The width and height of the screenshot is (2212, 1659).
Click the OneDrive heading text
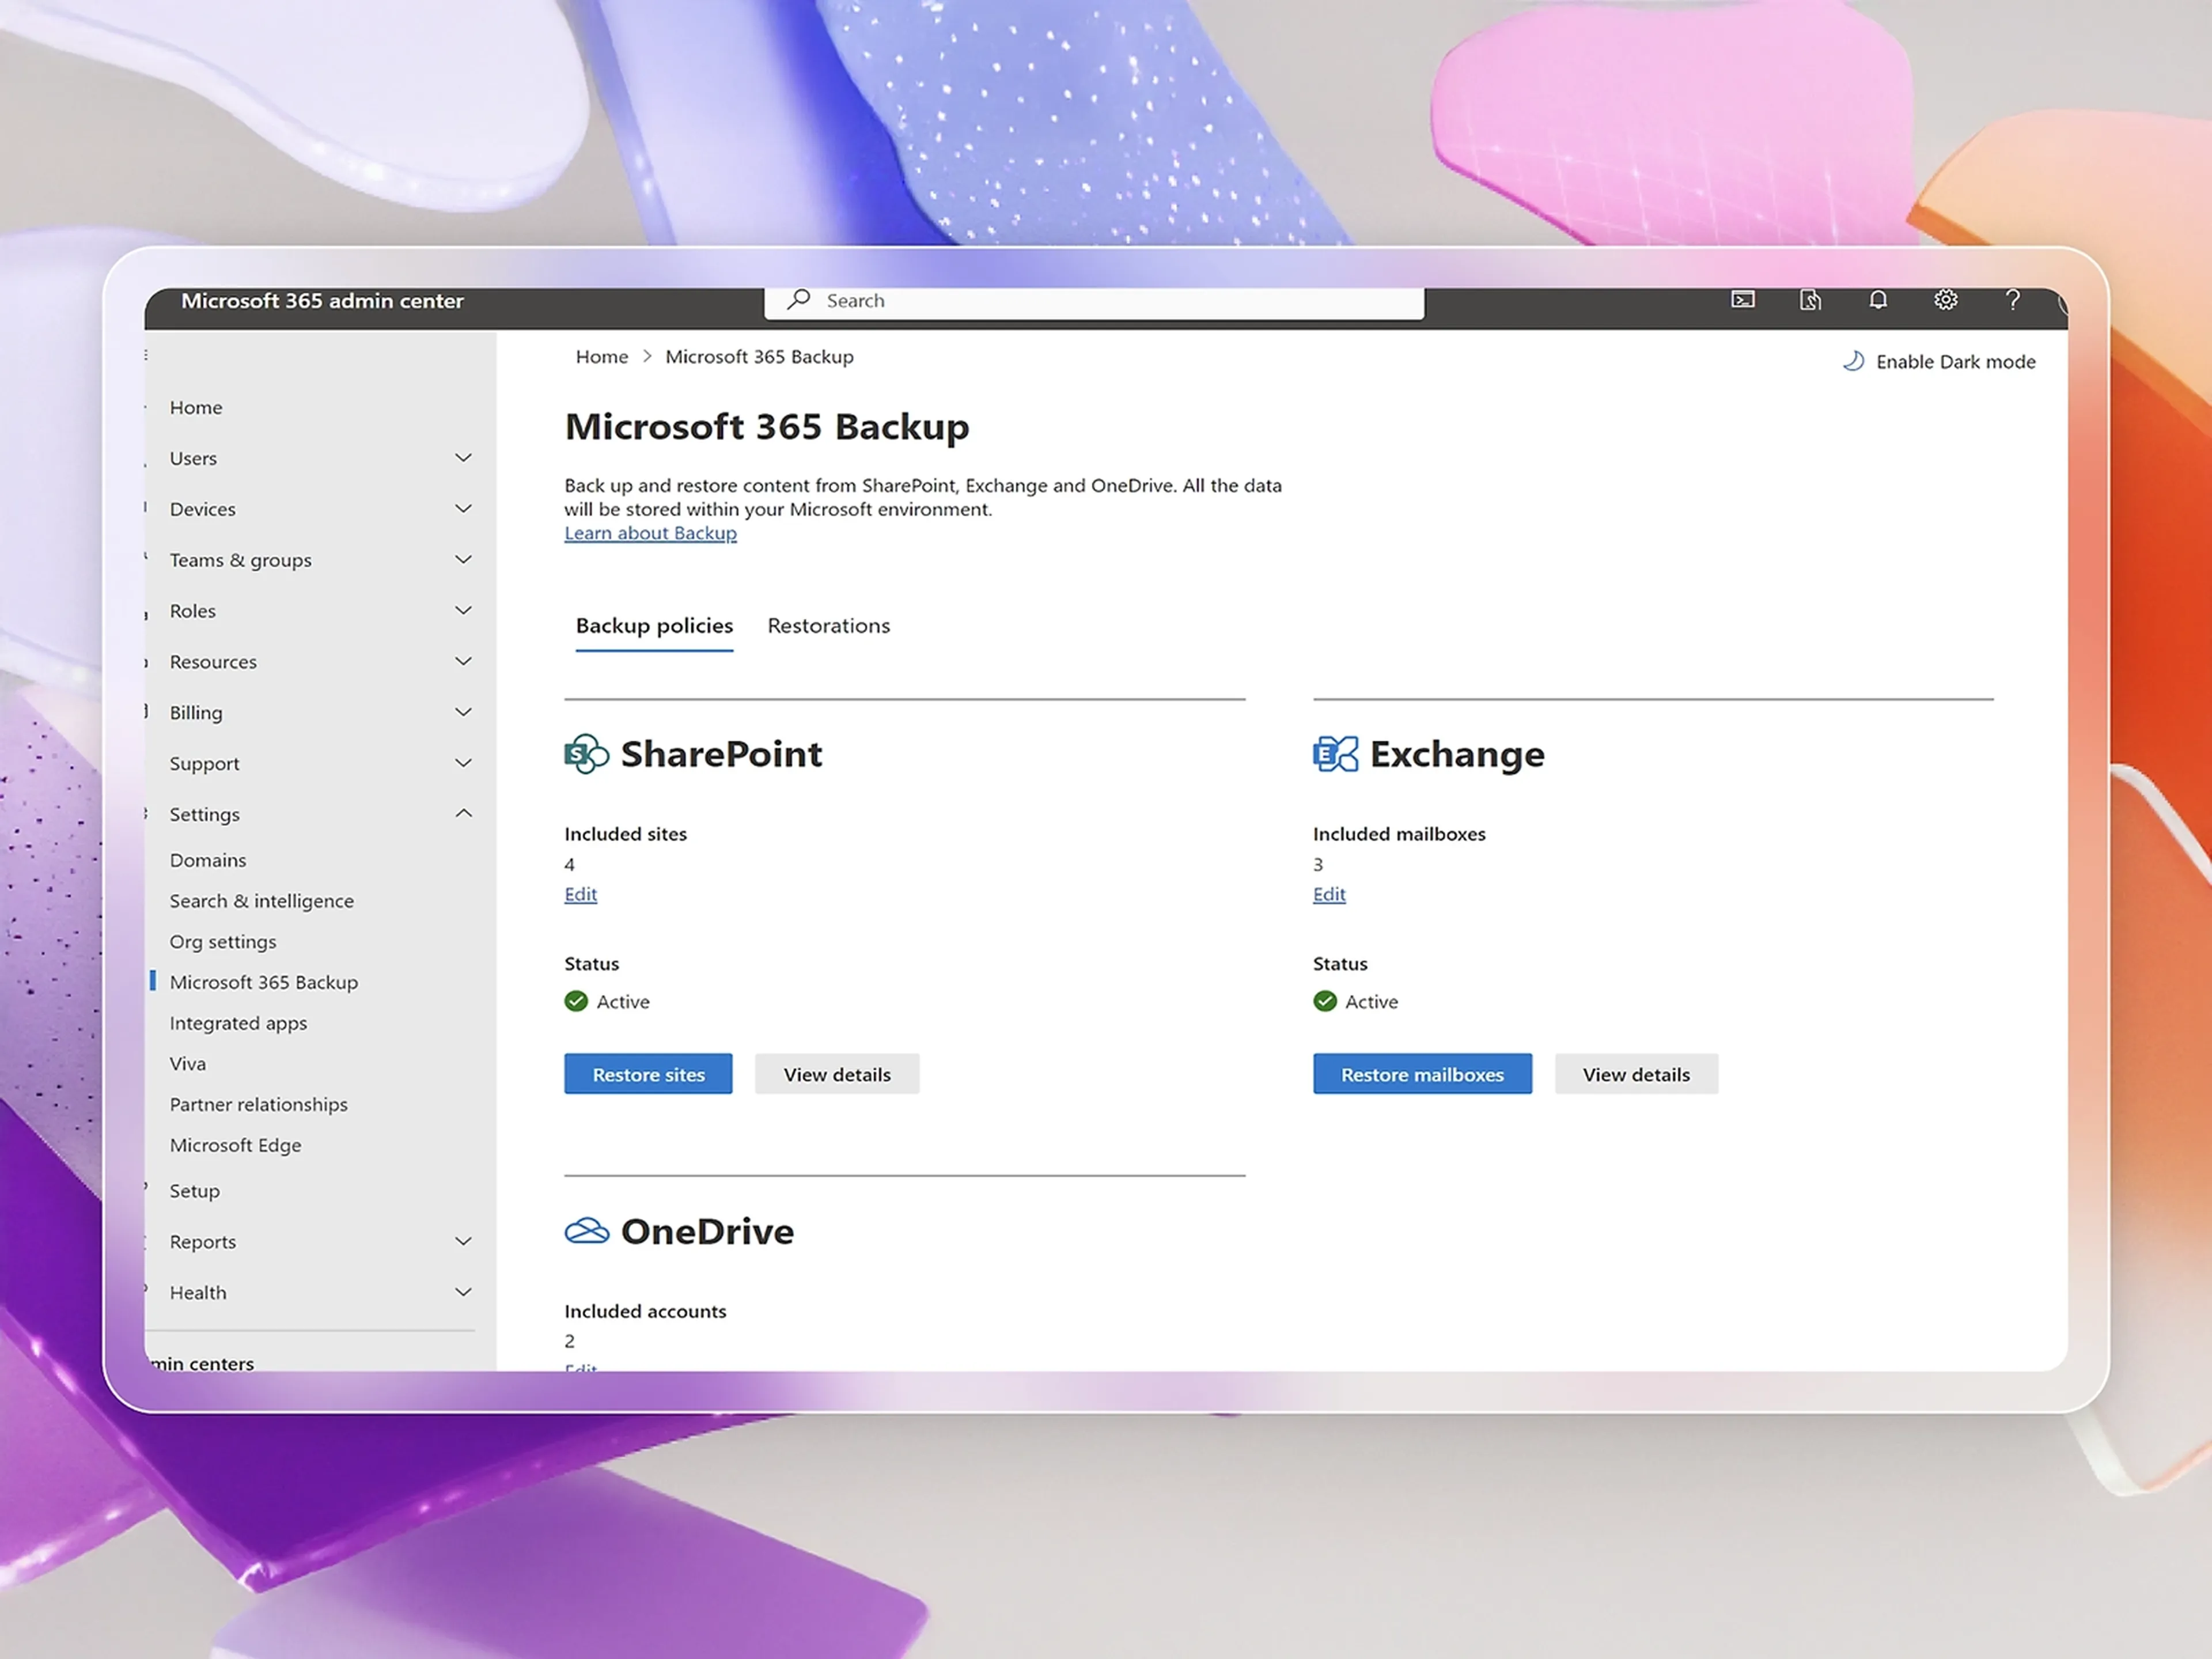pos(707,1231)
